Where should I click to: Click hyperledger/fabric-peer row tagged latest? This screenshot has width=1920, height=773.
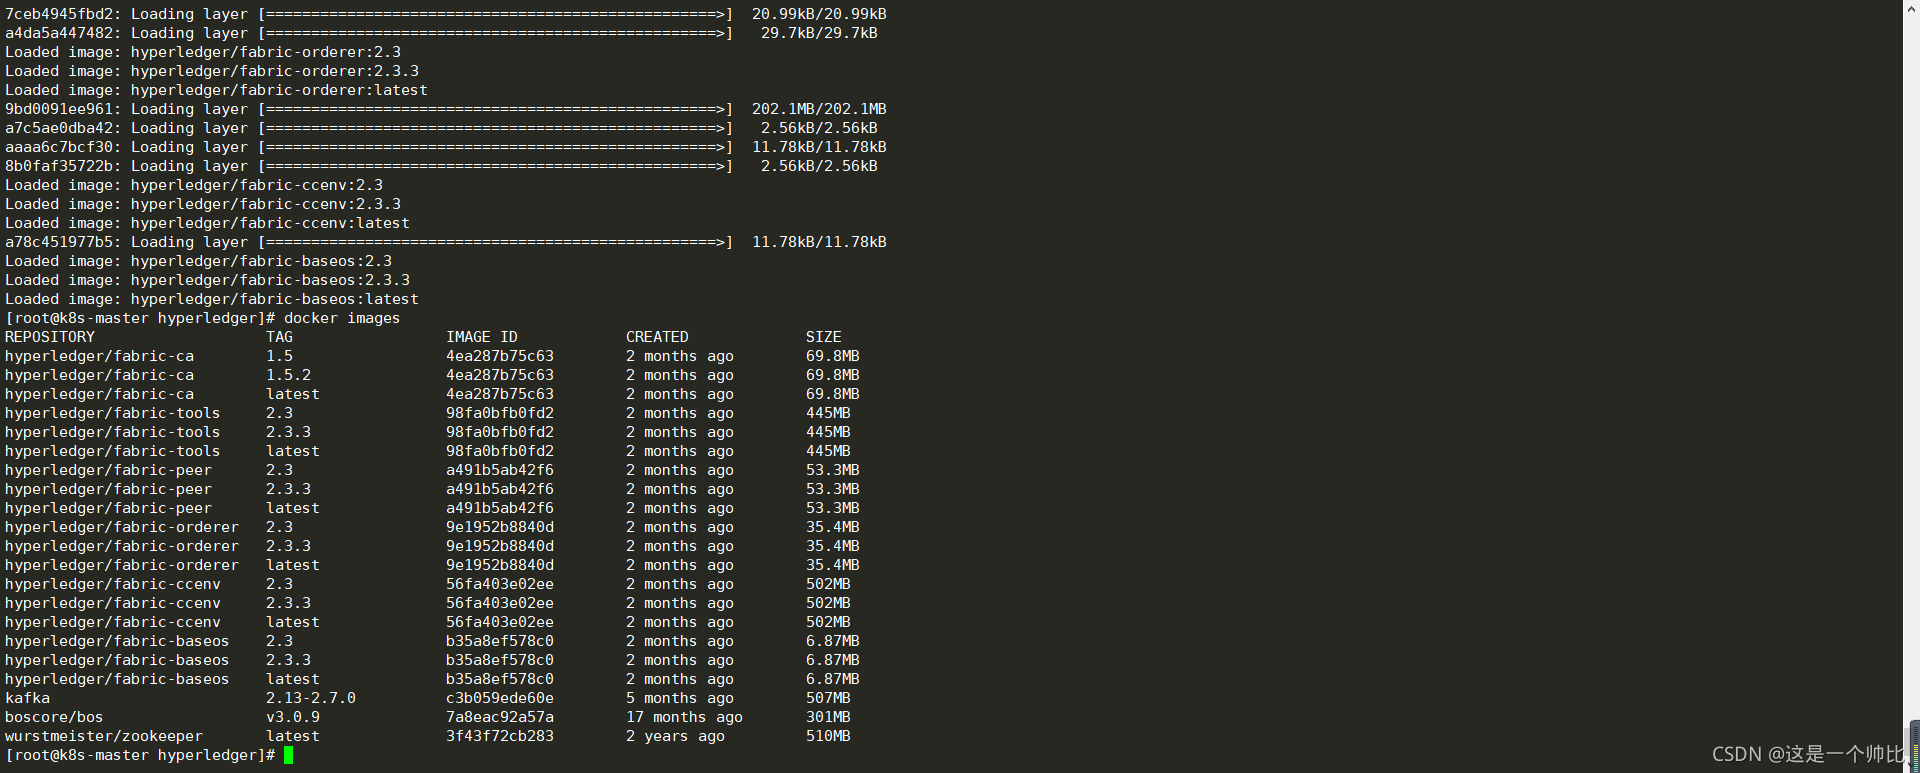(432, 508)
